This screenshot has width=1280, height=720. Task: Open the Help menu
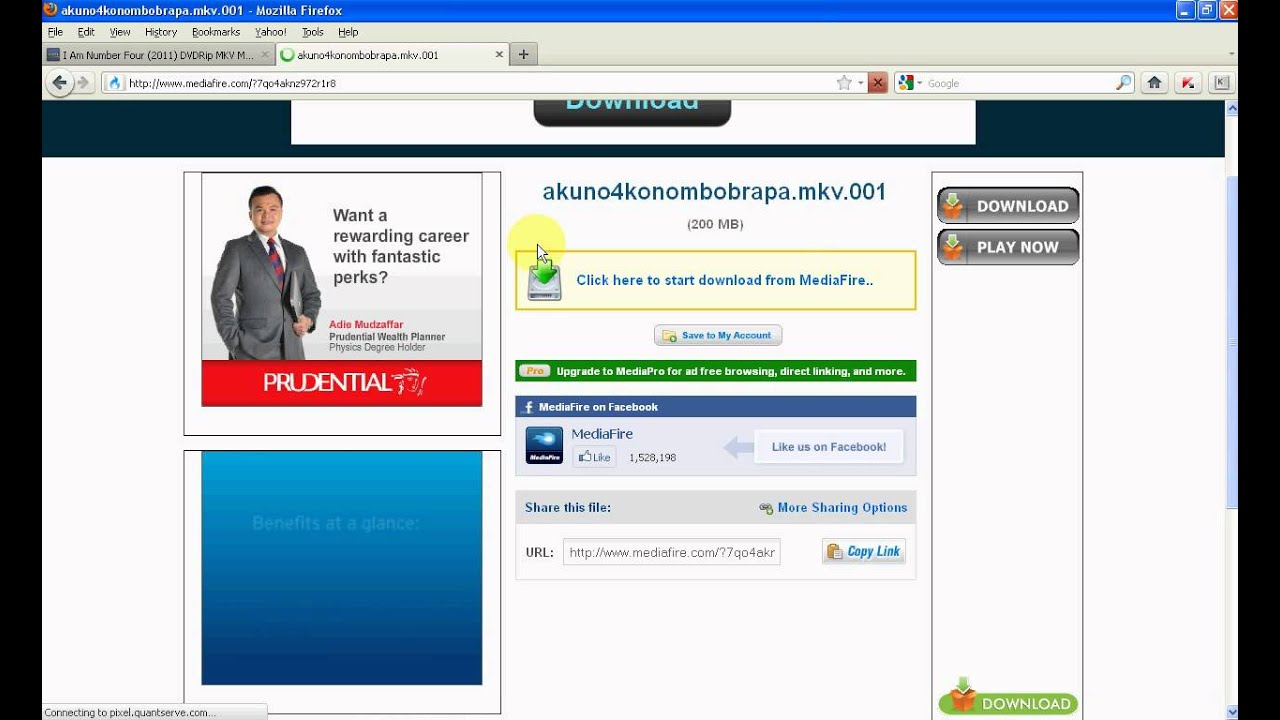click(x=348, y=32)
